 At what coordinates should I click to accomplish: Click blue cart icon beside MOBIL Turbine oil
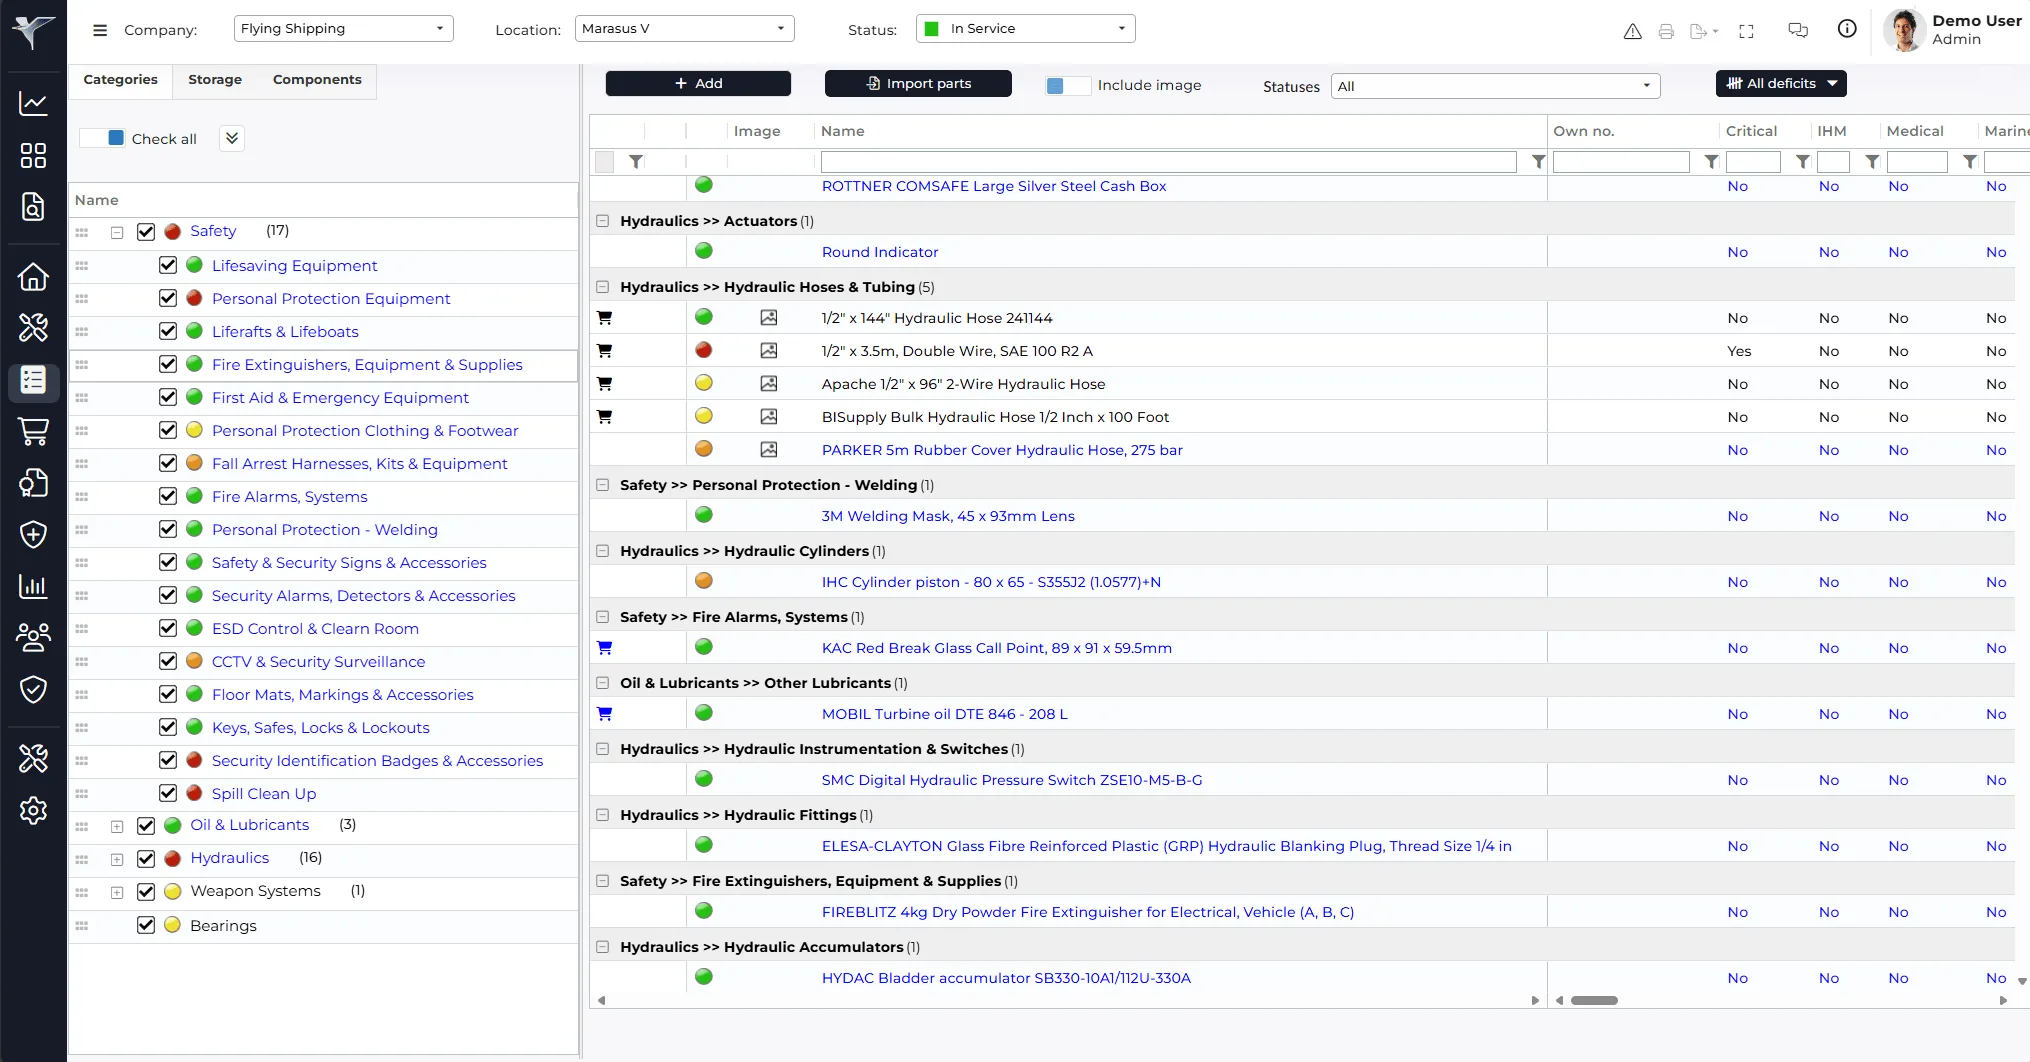[x=604, y=714]
